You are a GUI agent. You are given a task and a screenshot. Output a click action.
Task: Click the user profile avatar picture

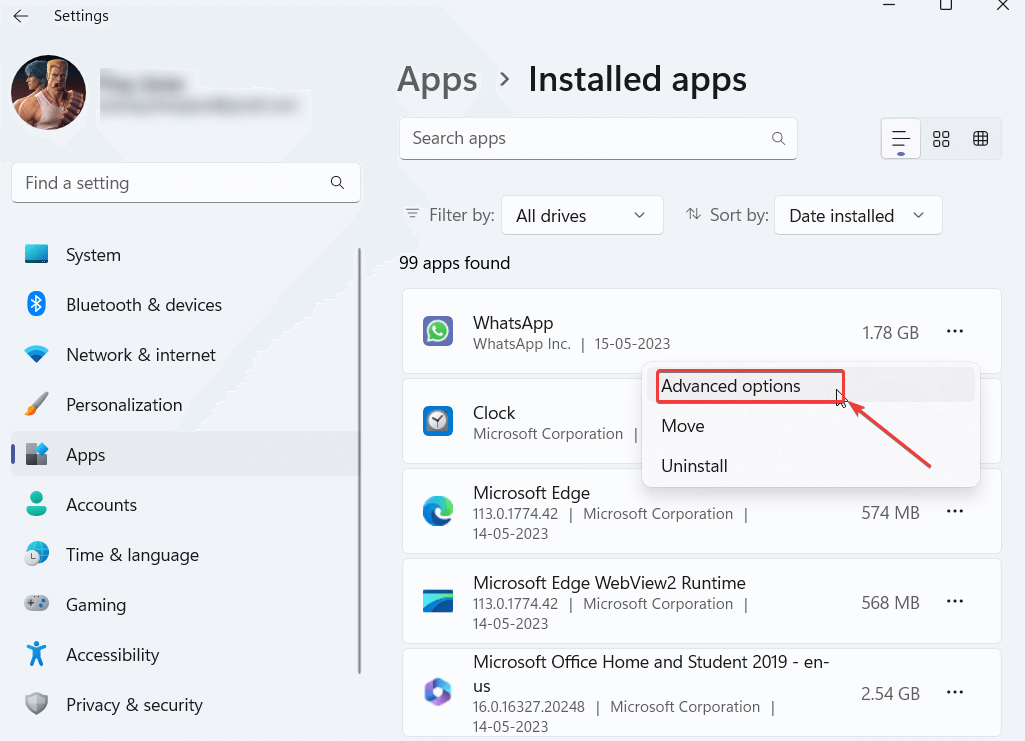tap(48, 92)
